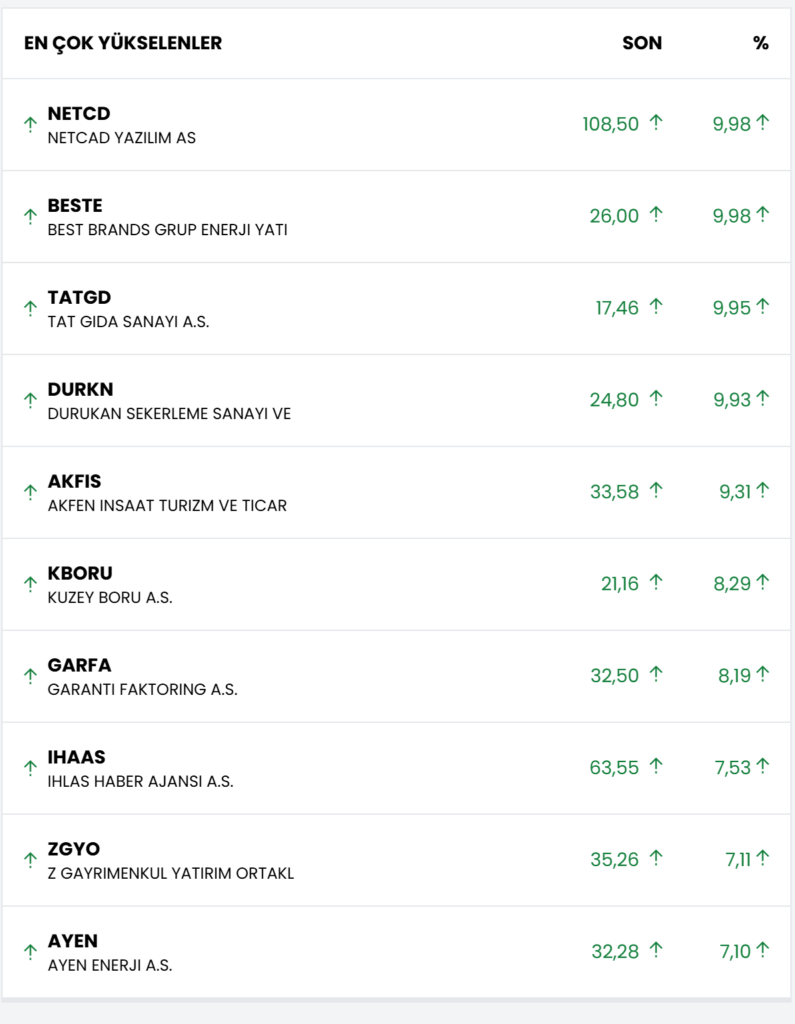Click the up arrow beside KBORU ticker

(x=30, y=585)
